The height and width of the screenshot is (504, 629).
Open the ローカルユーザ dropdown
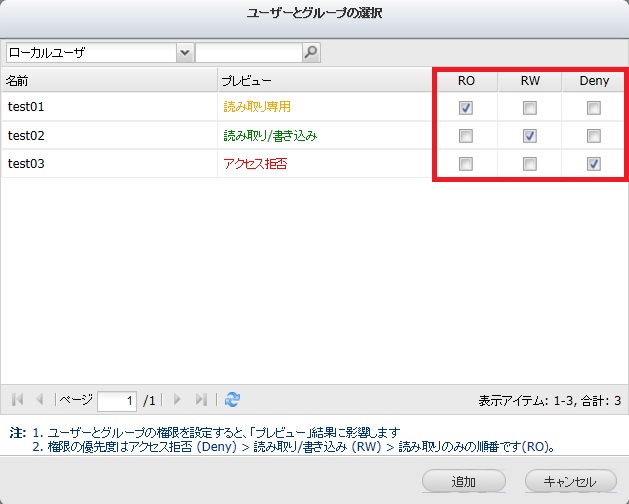(x=184, y=52)
